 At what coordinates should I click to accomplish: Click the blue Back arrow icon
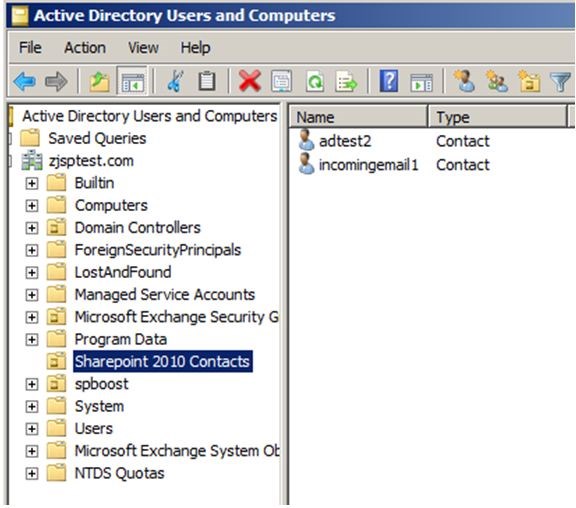point(24,81)
